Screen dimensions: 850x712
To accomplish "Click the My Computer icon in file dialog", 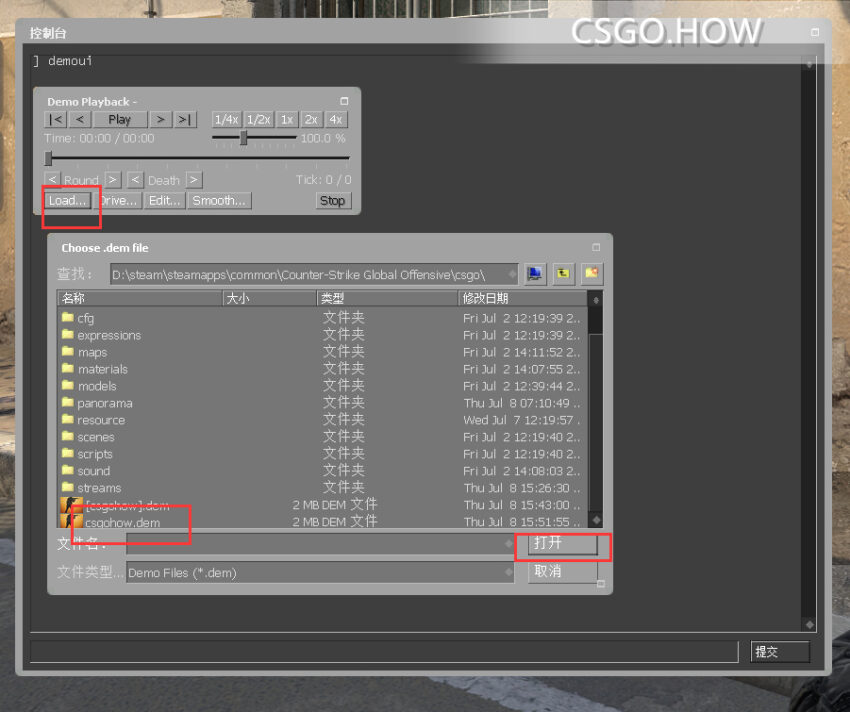I will click(x=536, y=273).
